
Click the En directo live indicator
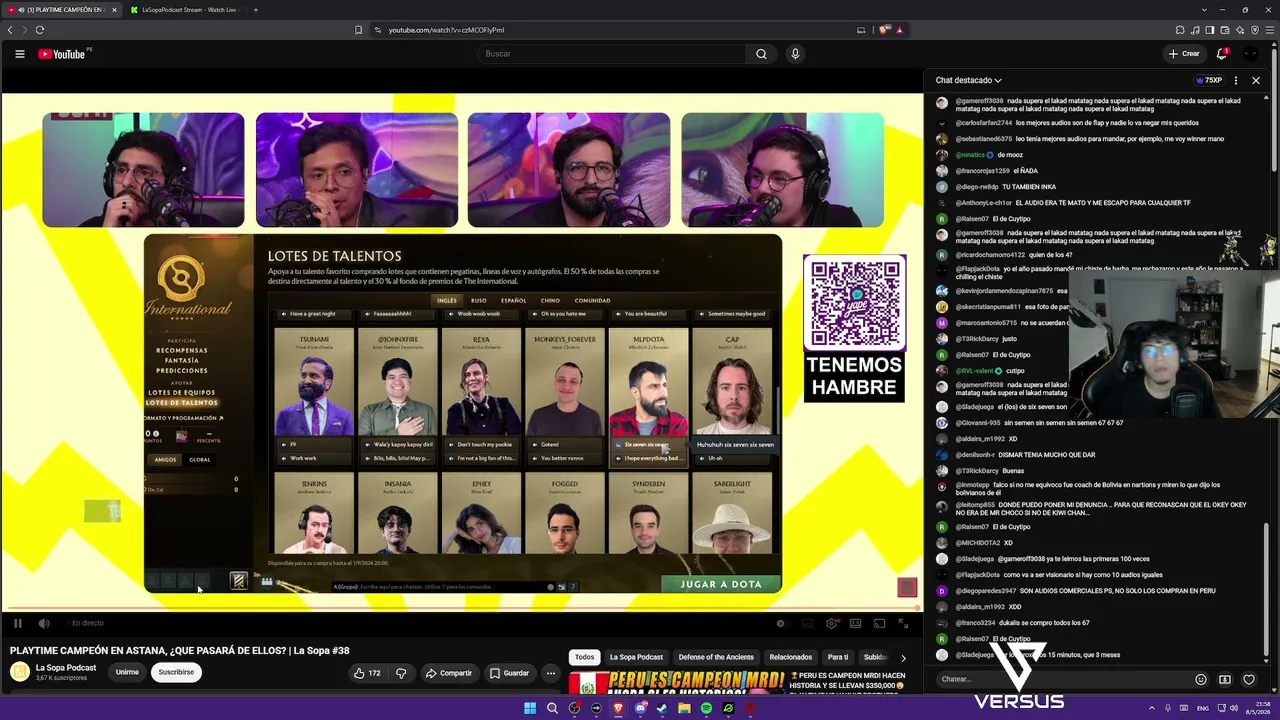[88, 623]
